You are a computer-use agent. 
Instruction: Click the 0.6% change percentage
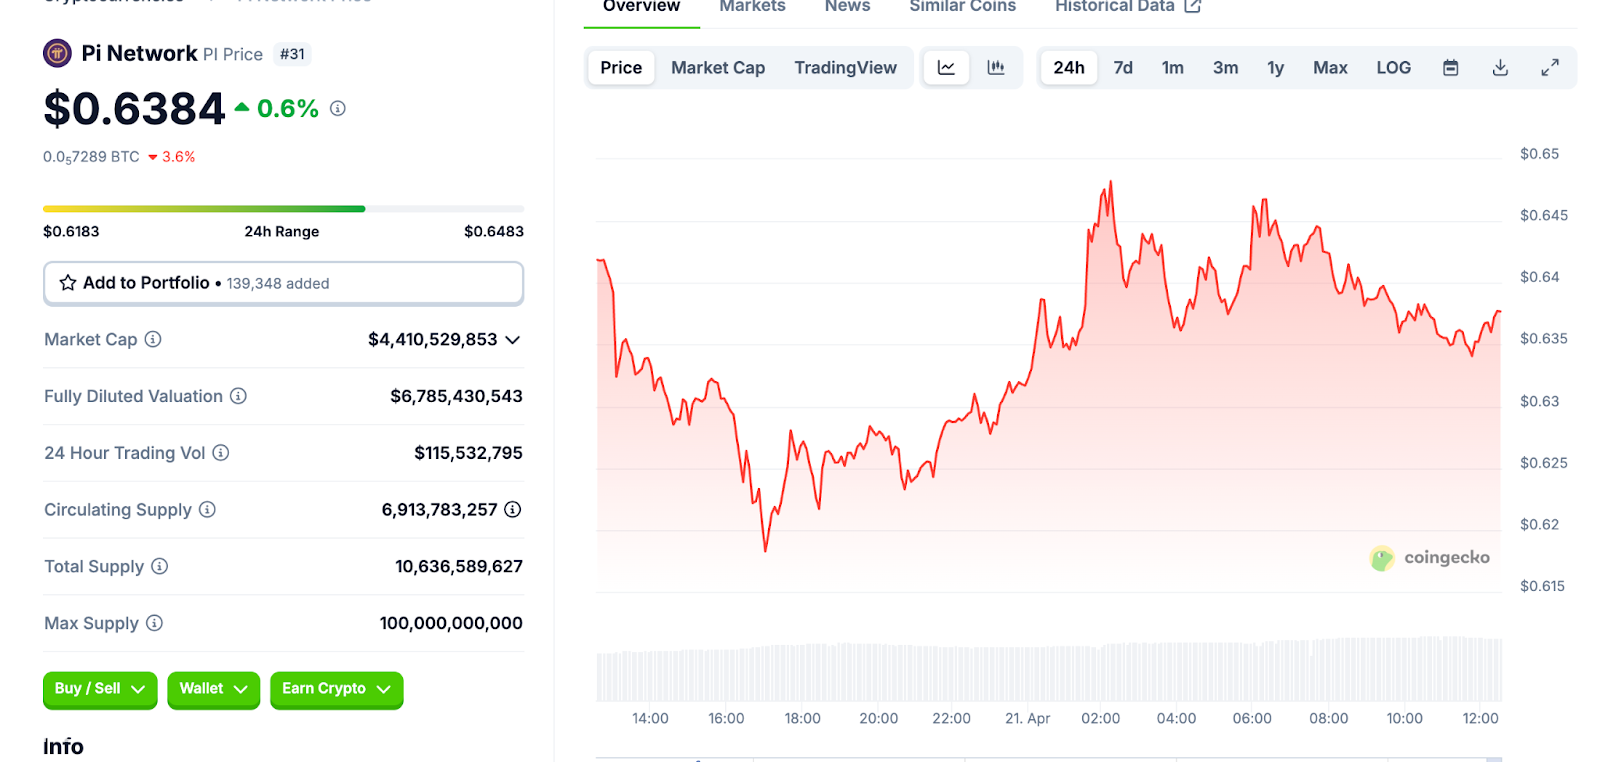coord(287,108)
